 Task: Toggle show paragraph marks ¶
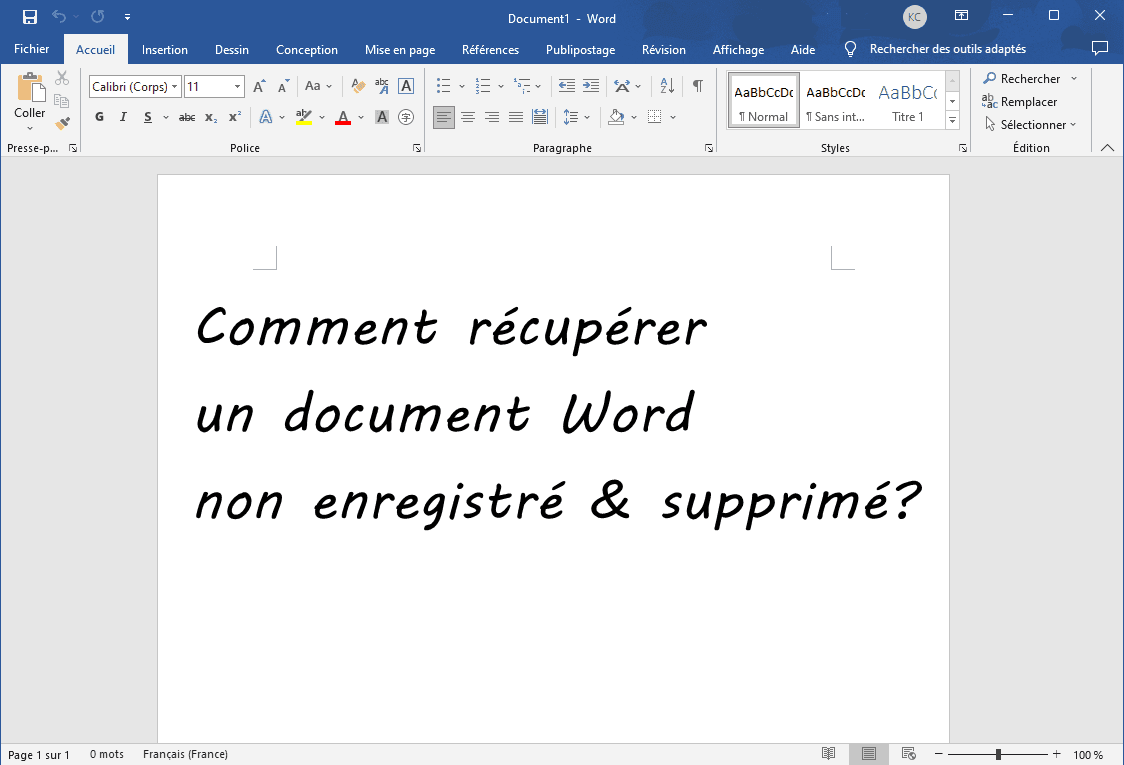tap(697, 86)
